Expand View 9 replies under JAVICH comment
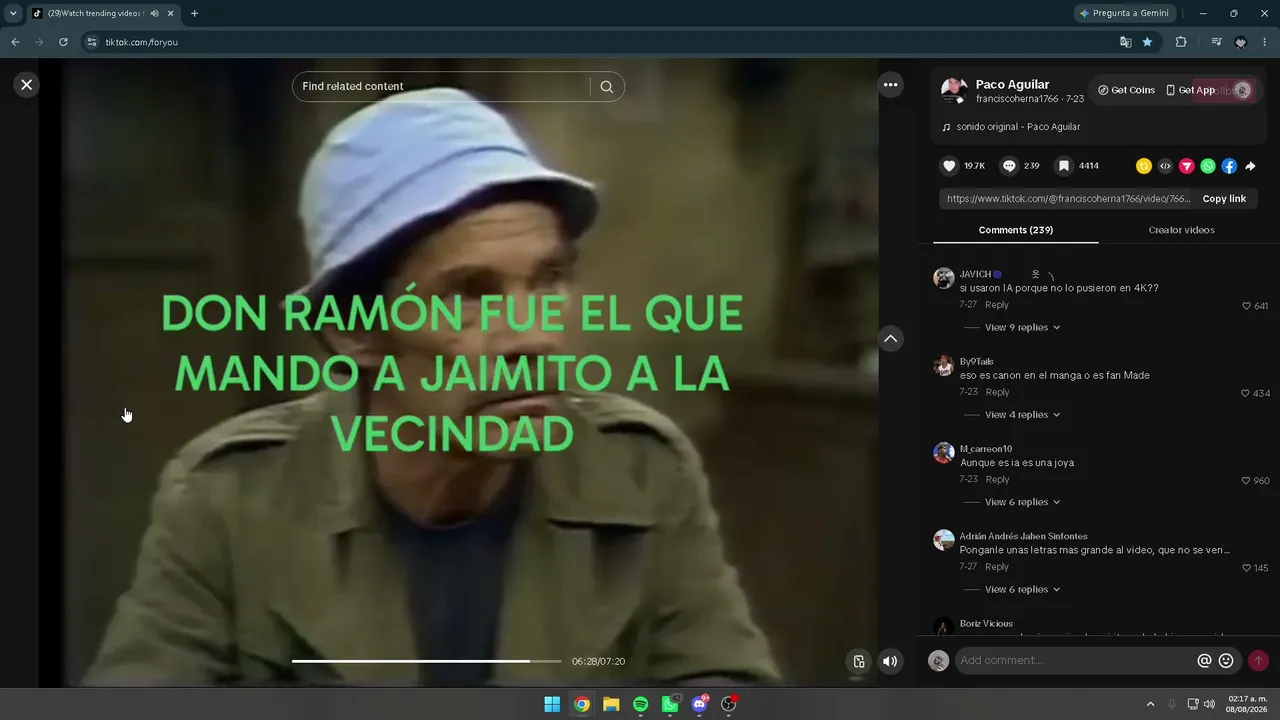Image resolution: width=1280 pixels, height=720 pixels. click(x=1022, y=328)
